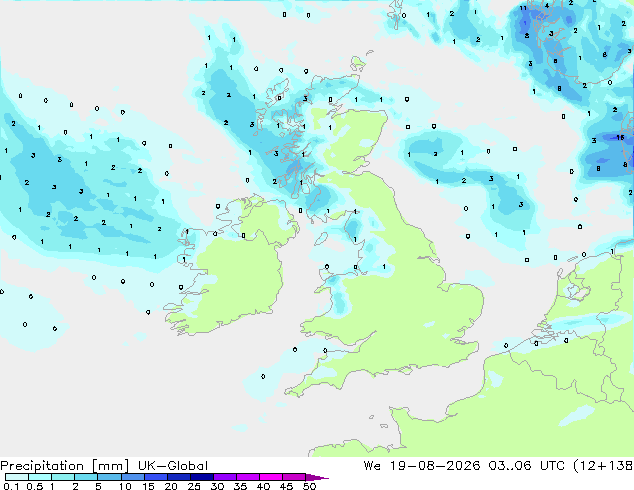Click the 35–40 mm legend color box

click(x=248, y=477)
